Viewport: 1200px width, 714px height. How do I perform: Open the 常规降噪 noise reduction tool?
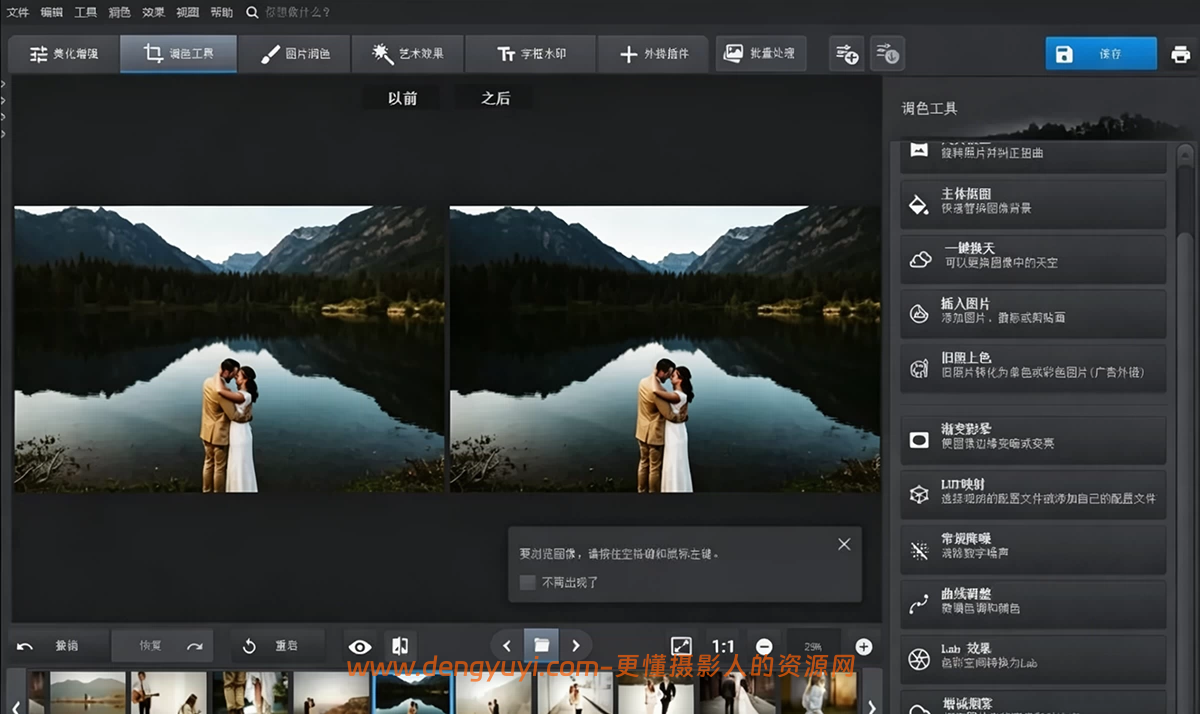(1033, 547)
